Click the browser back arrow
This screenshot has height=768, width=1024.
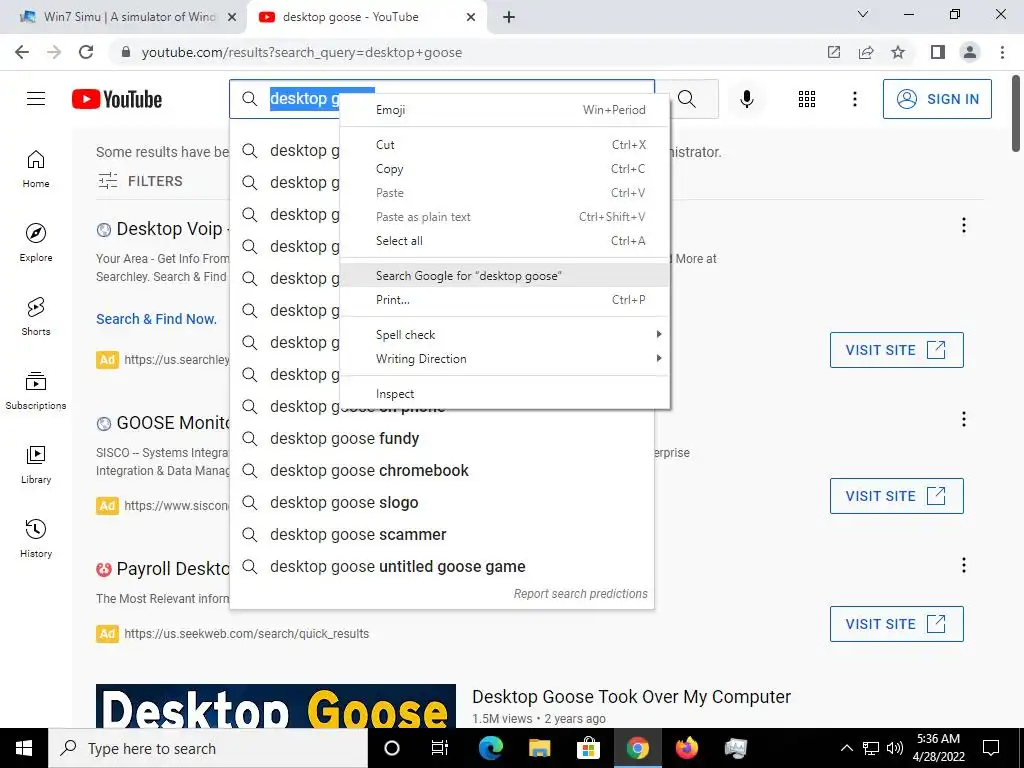click(x=22, y=52)
